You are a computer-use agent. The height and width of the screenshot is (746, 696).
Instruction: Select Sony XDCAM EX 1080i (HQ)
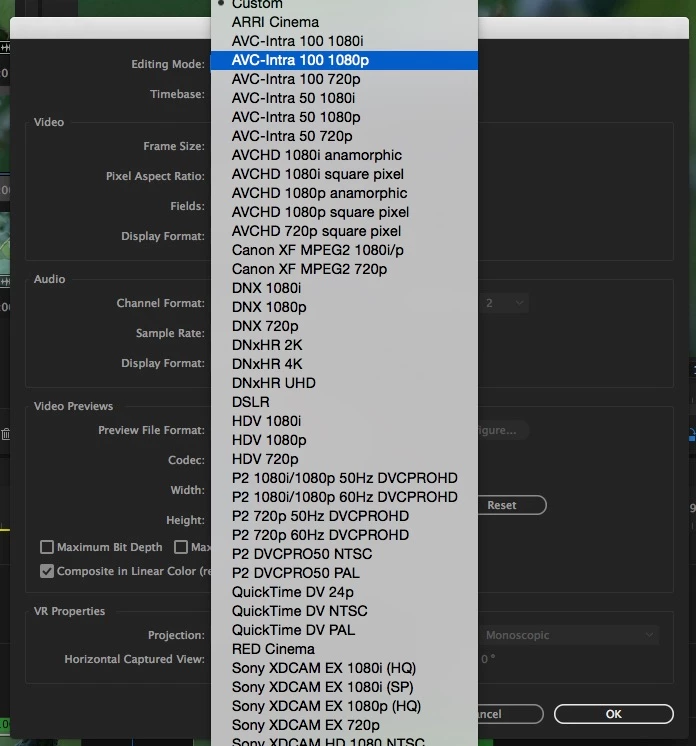click(x=344, y=668)
